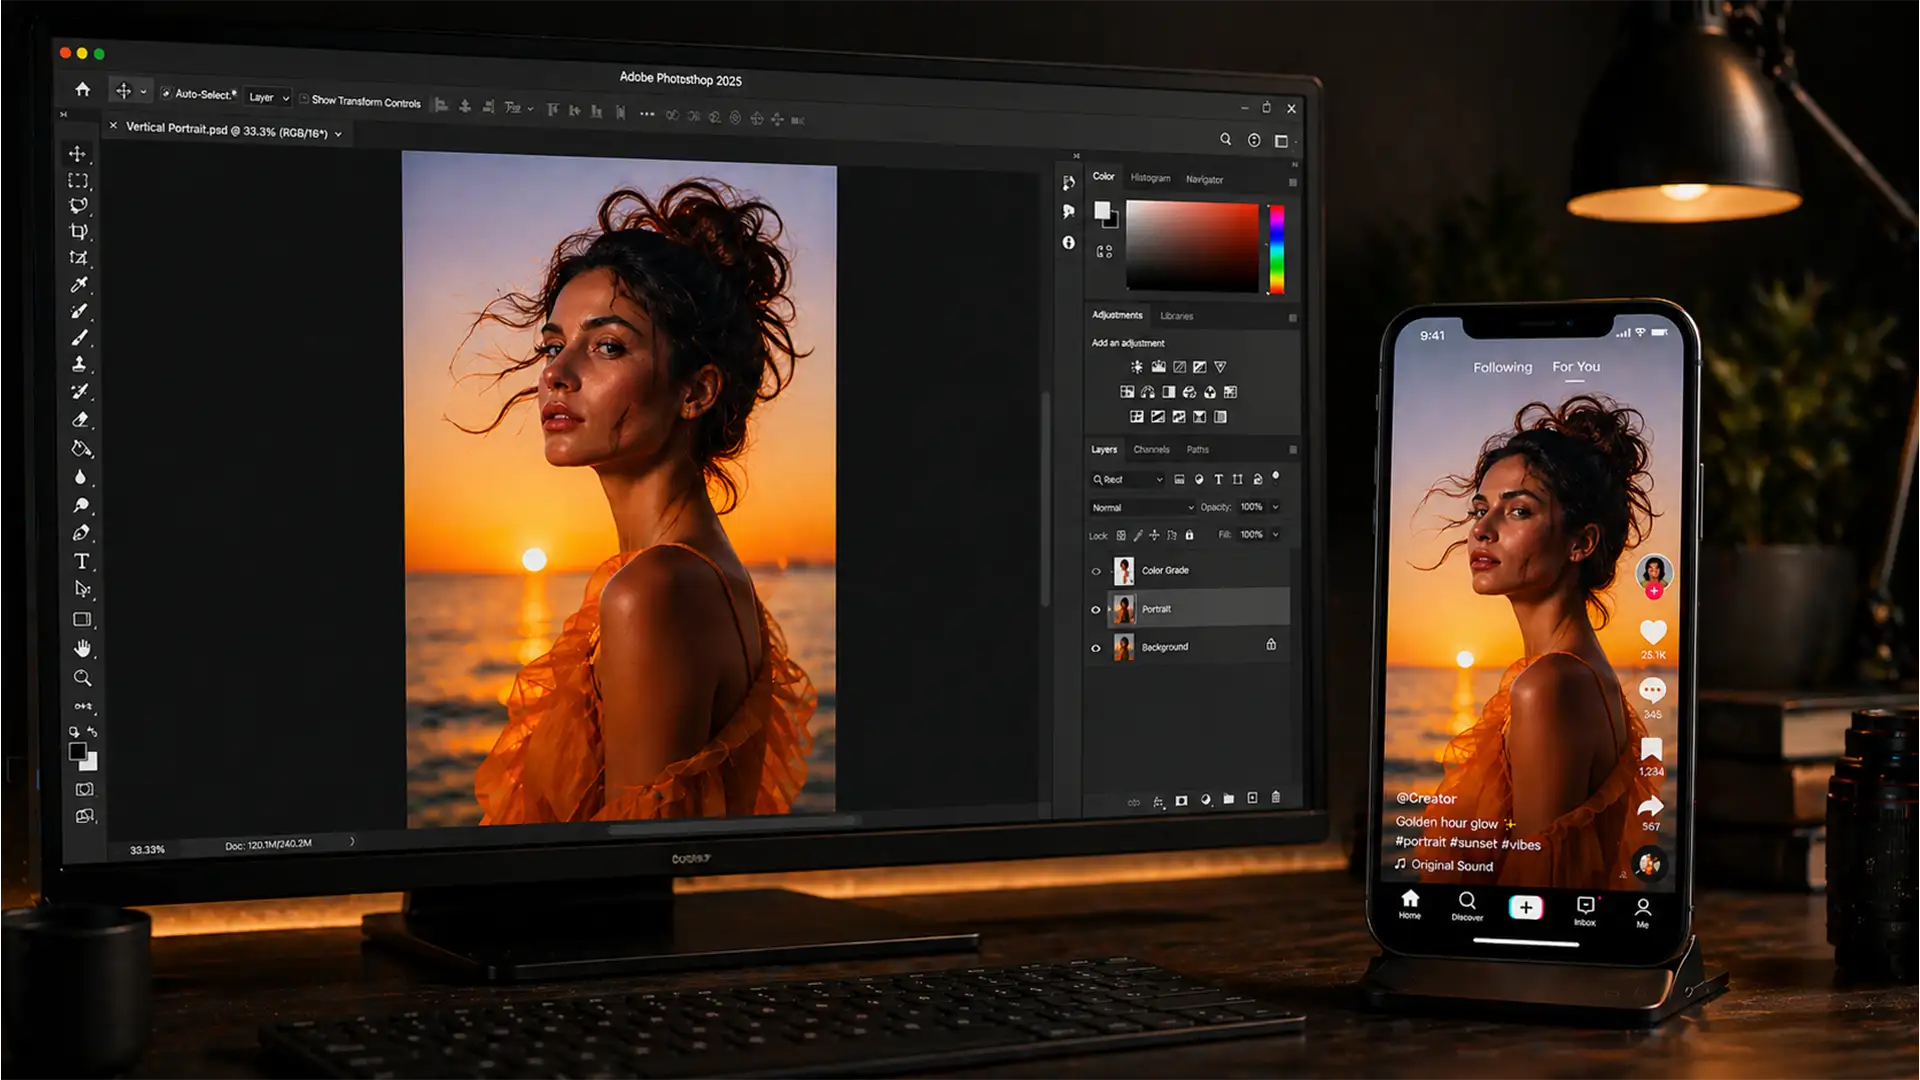Toggle visibility of the Color Grade layer

(x=1096, y=570)
